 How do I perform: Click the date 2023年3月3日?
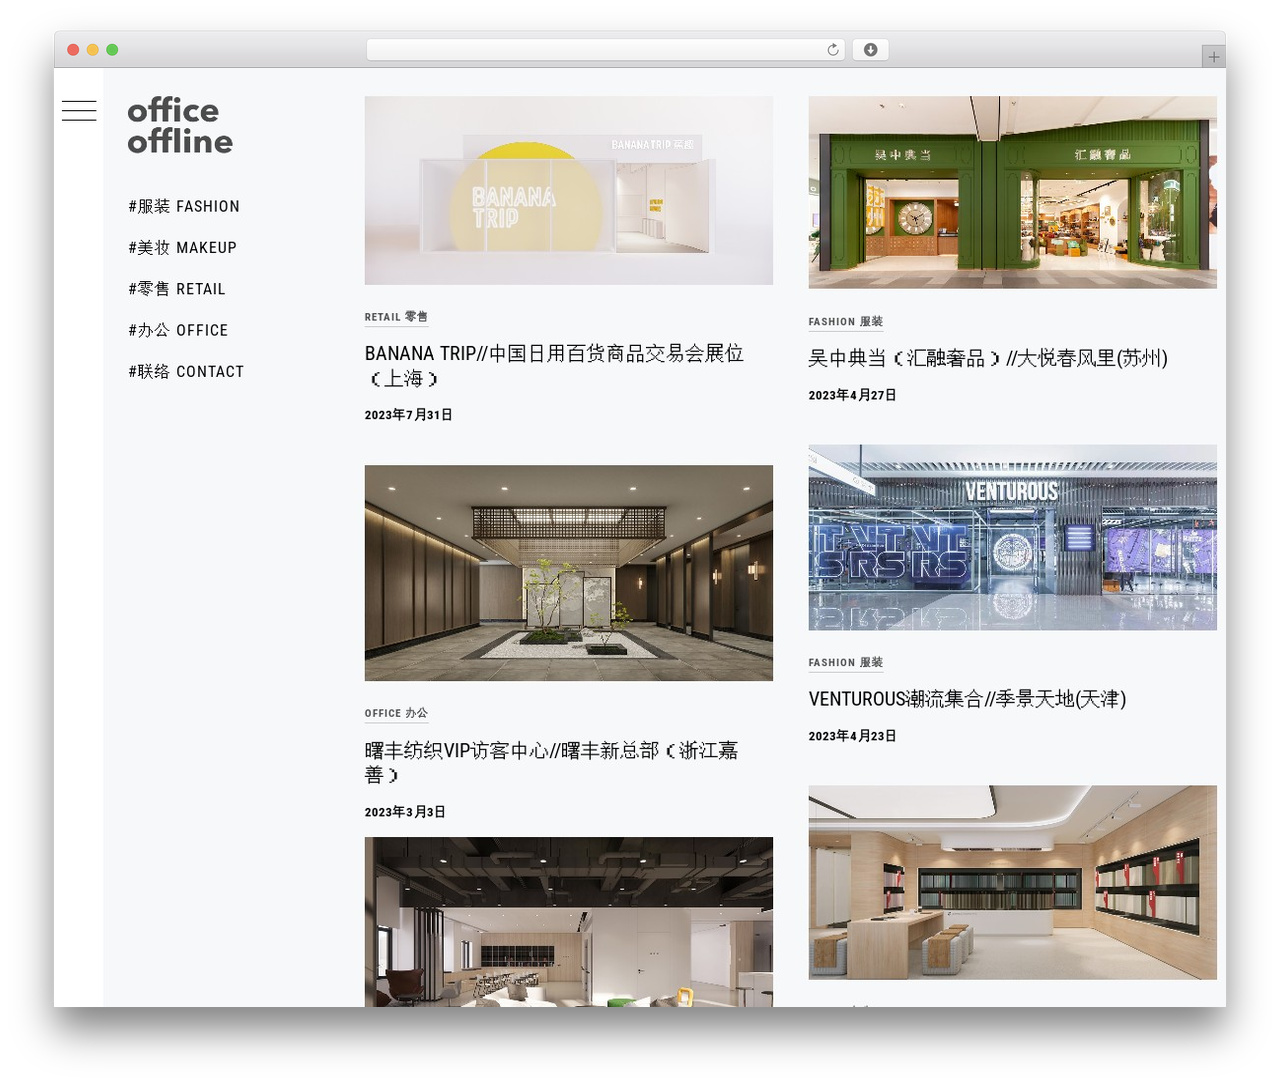tap(405, 812)
